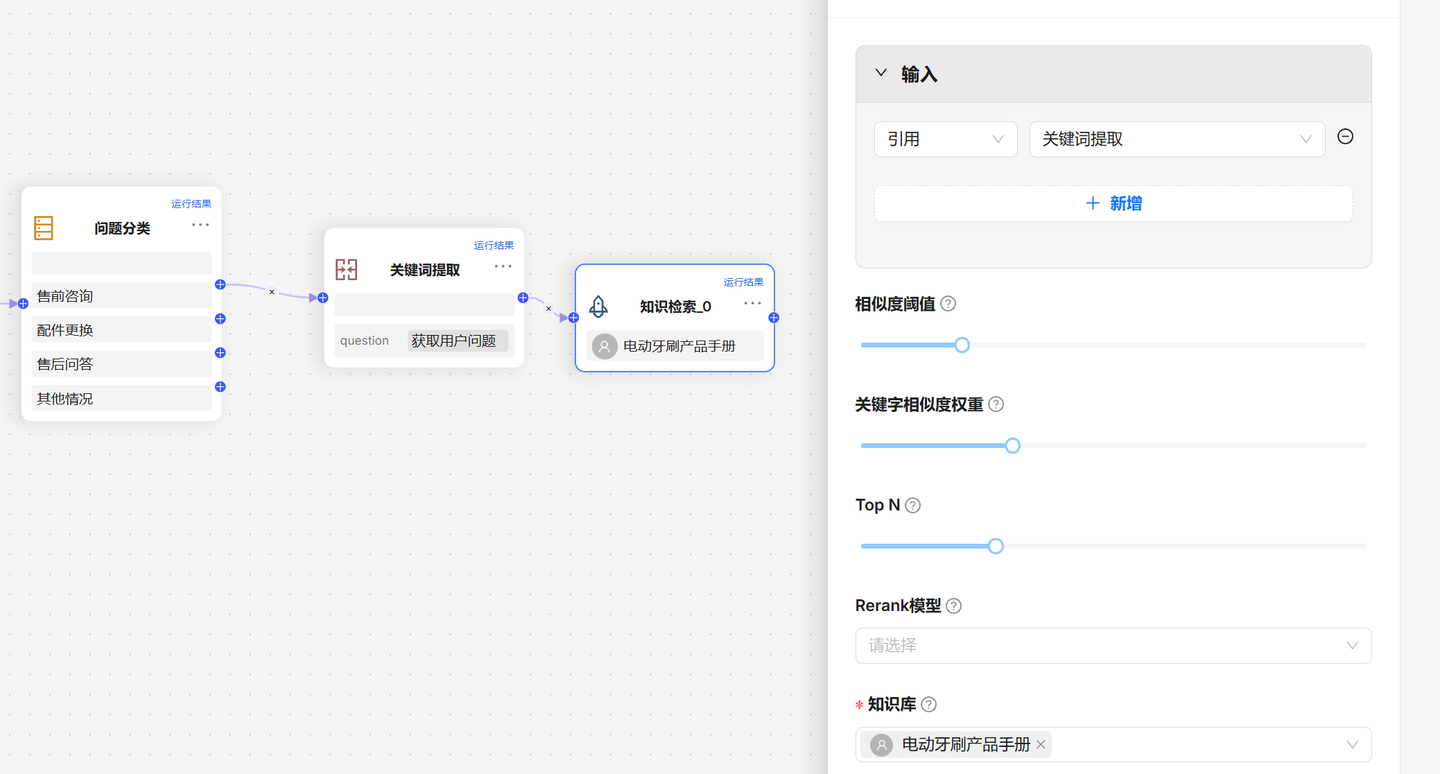This screenshot has width=1440, height=774.
Task: Open 运行结果 on the 知识检索_0 node
Action: (x=744, y=281)
